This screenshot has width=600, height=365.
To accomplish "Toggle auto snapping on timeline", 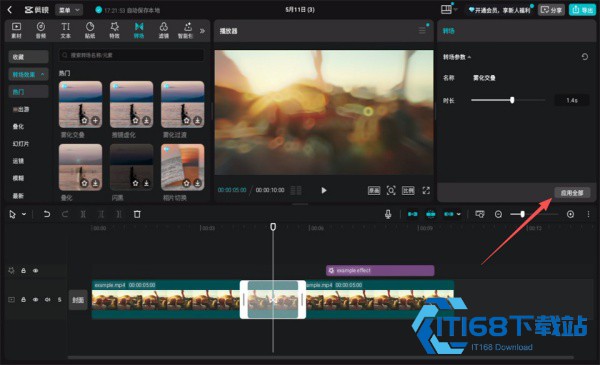I will (431, 214).
